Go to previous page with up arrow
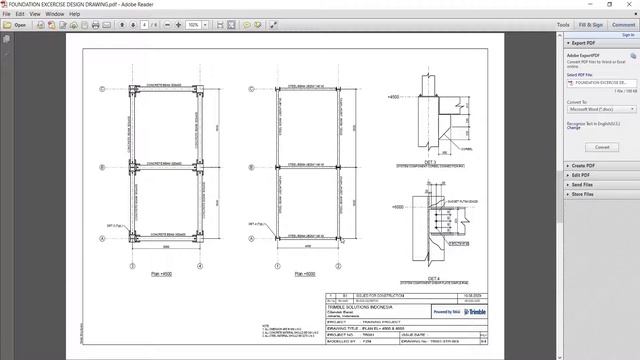 [122, 25]
